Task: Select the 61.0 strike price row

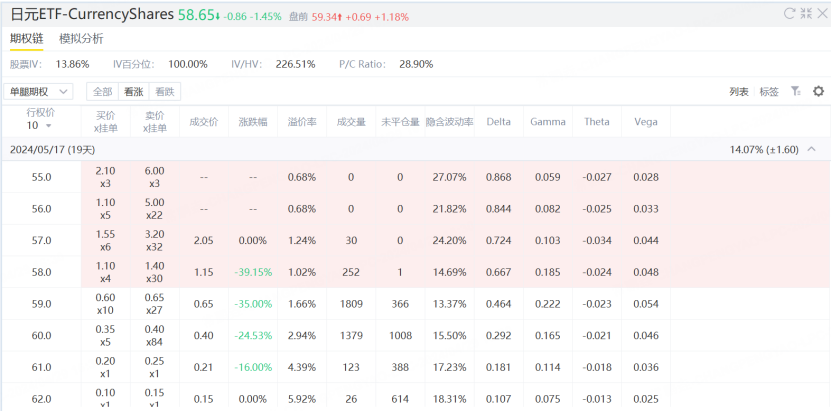Action: (x=416, y=368)
